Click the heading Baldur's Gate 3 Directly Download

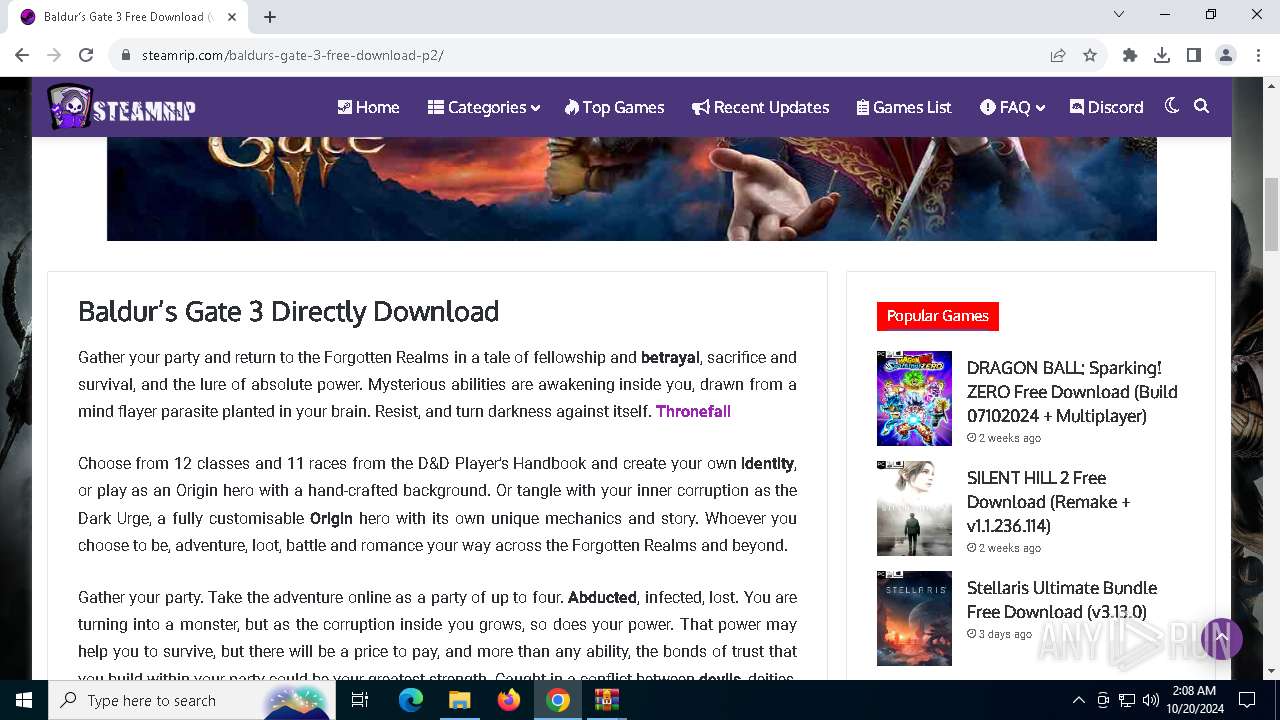(x=288, y=311)
